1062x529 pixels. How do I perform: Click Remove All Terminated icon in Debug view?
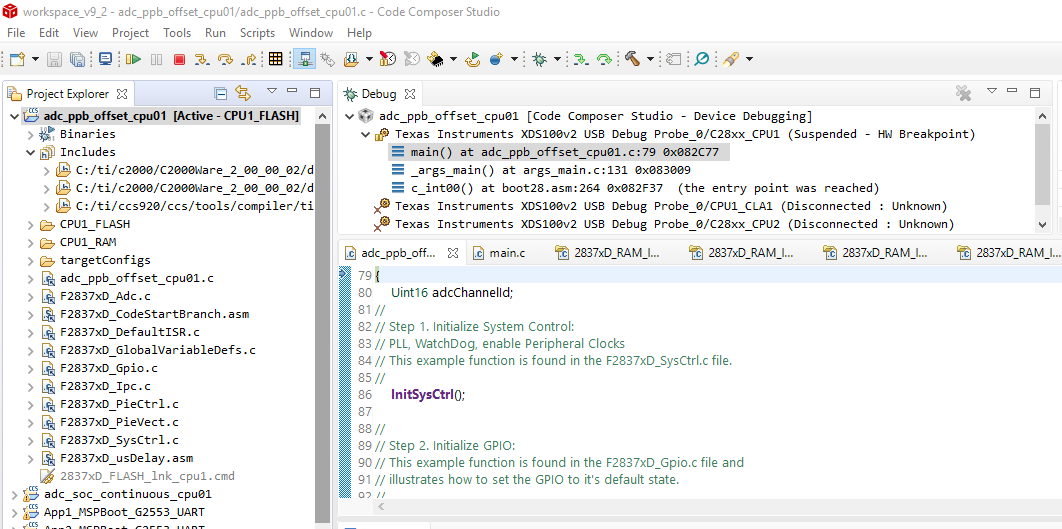(963, 93)
